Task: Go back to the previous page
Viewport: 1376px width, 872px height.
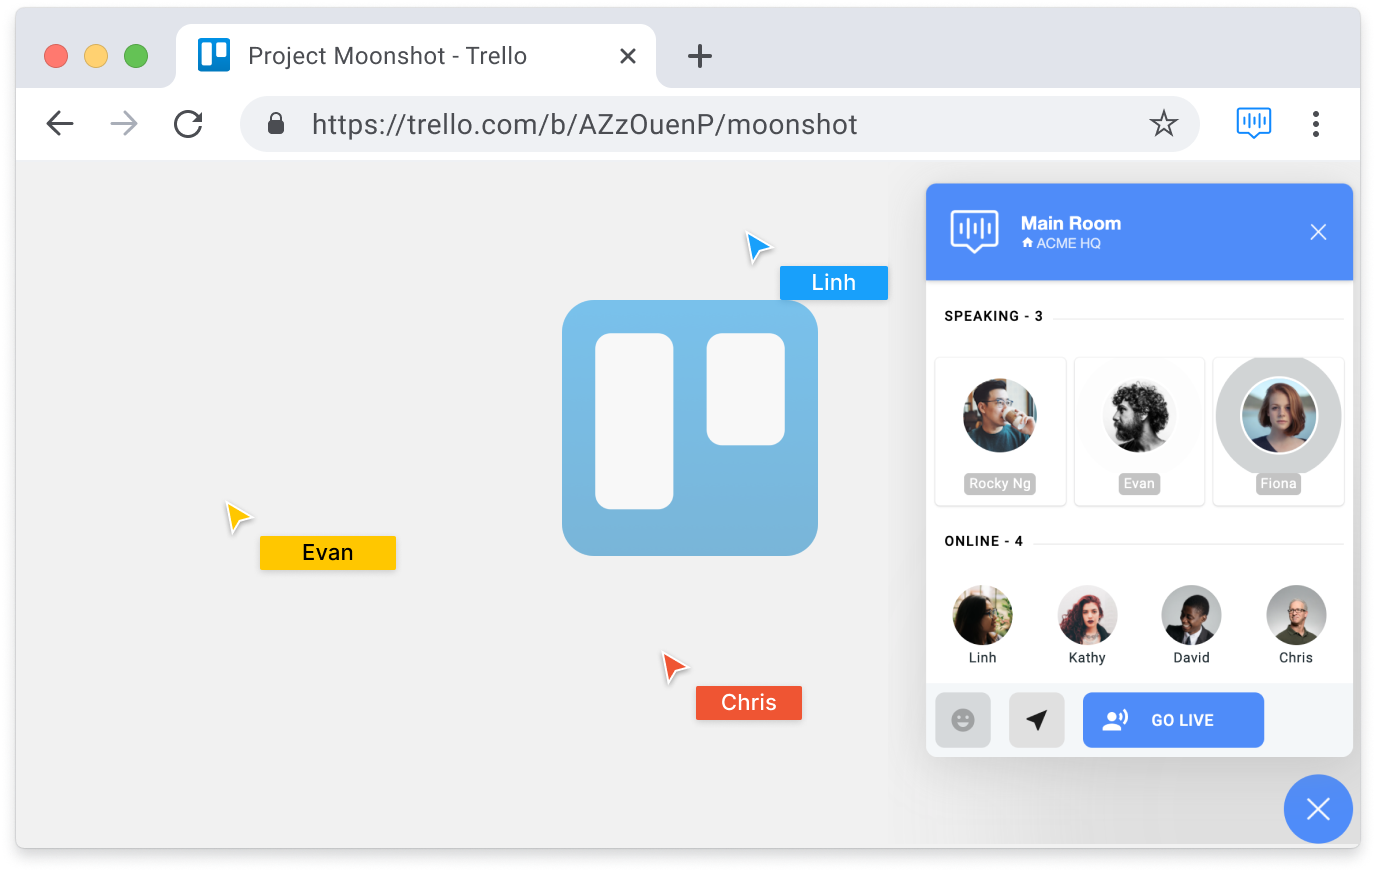Action: pos(60,124)
